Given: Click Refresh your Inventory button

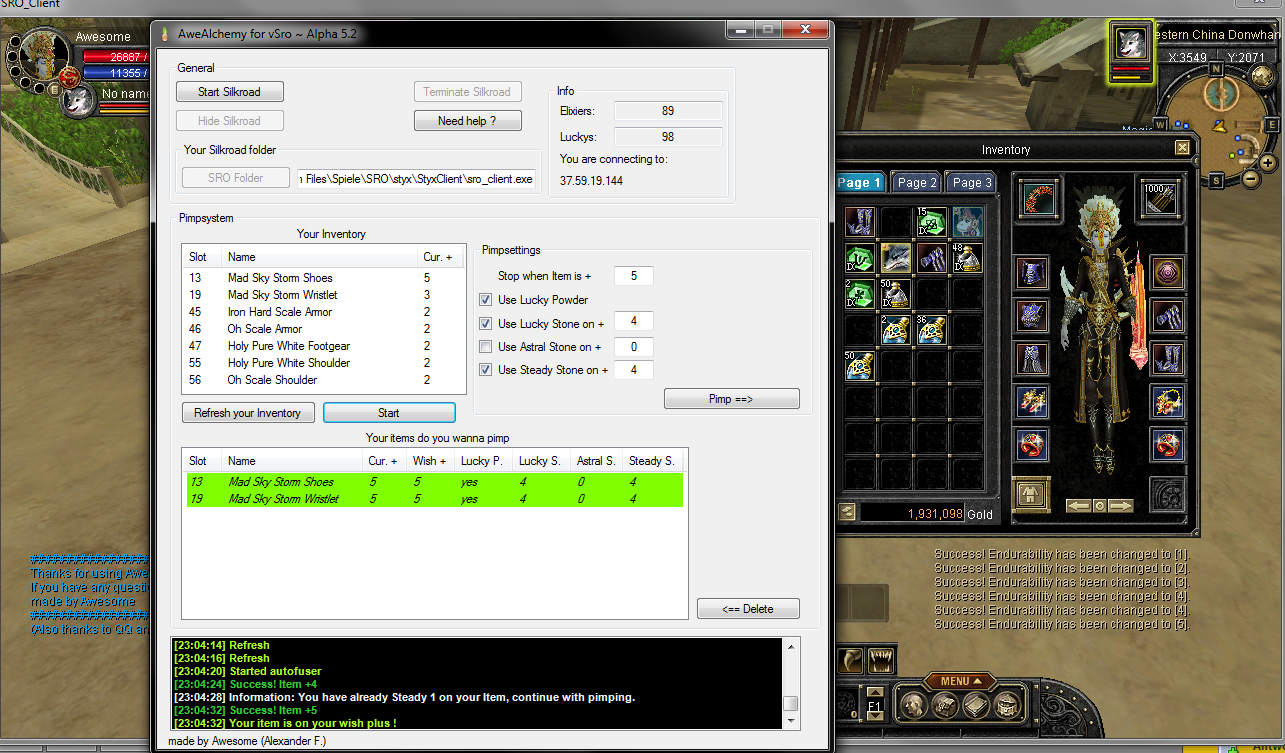Looking at the screenshot, I should click(x=248, y=413).
